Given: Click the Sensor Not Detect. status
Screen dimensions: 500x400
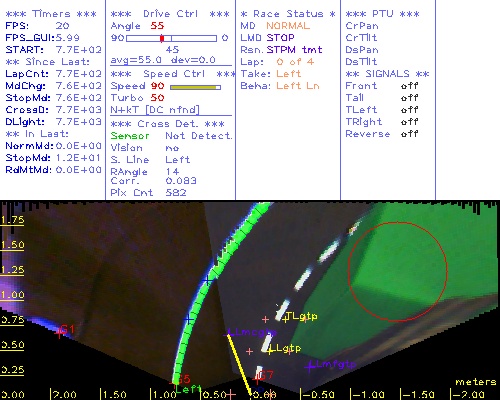Looking at the screenshot, I should click(171, 136).
